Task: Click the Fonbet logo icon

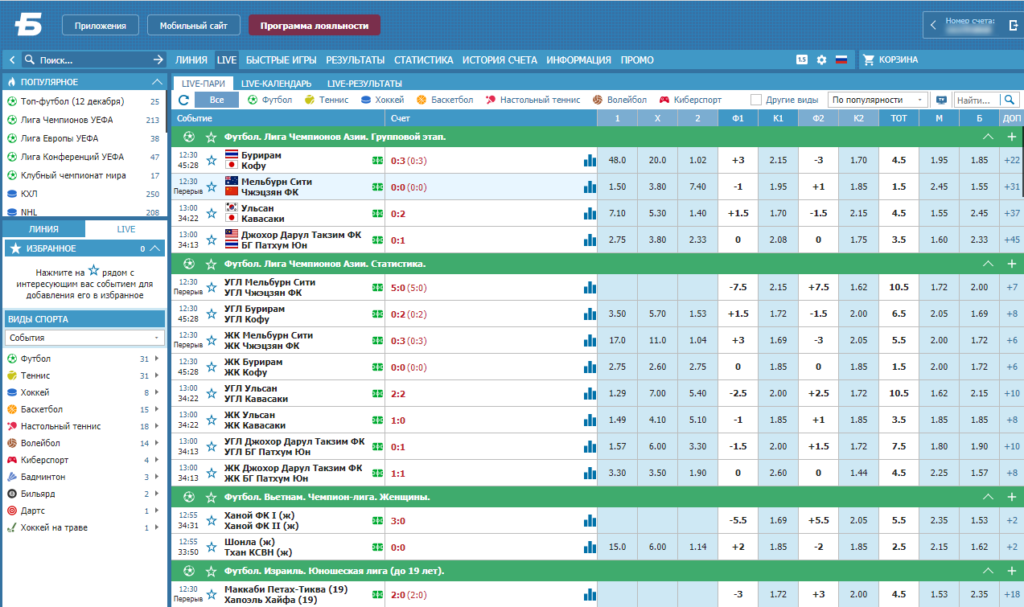Action: pos(28,25)
